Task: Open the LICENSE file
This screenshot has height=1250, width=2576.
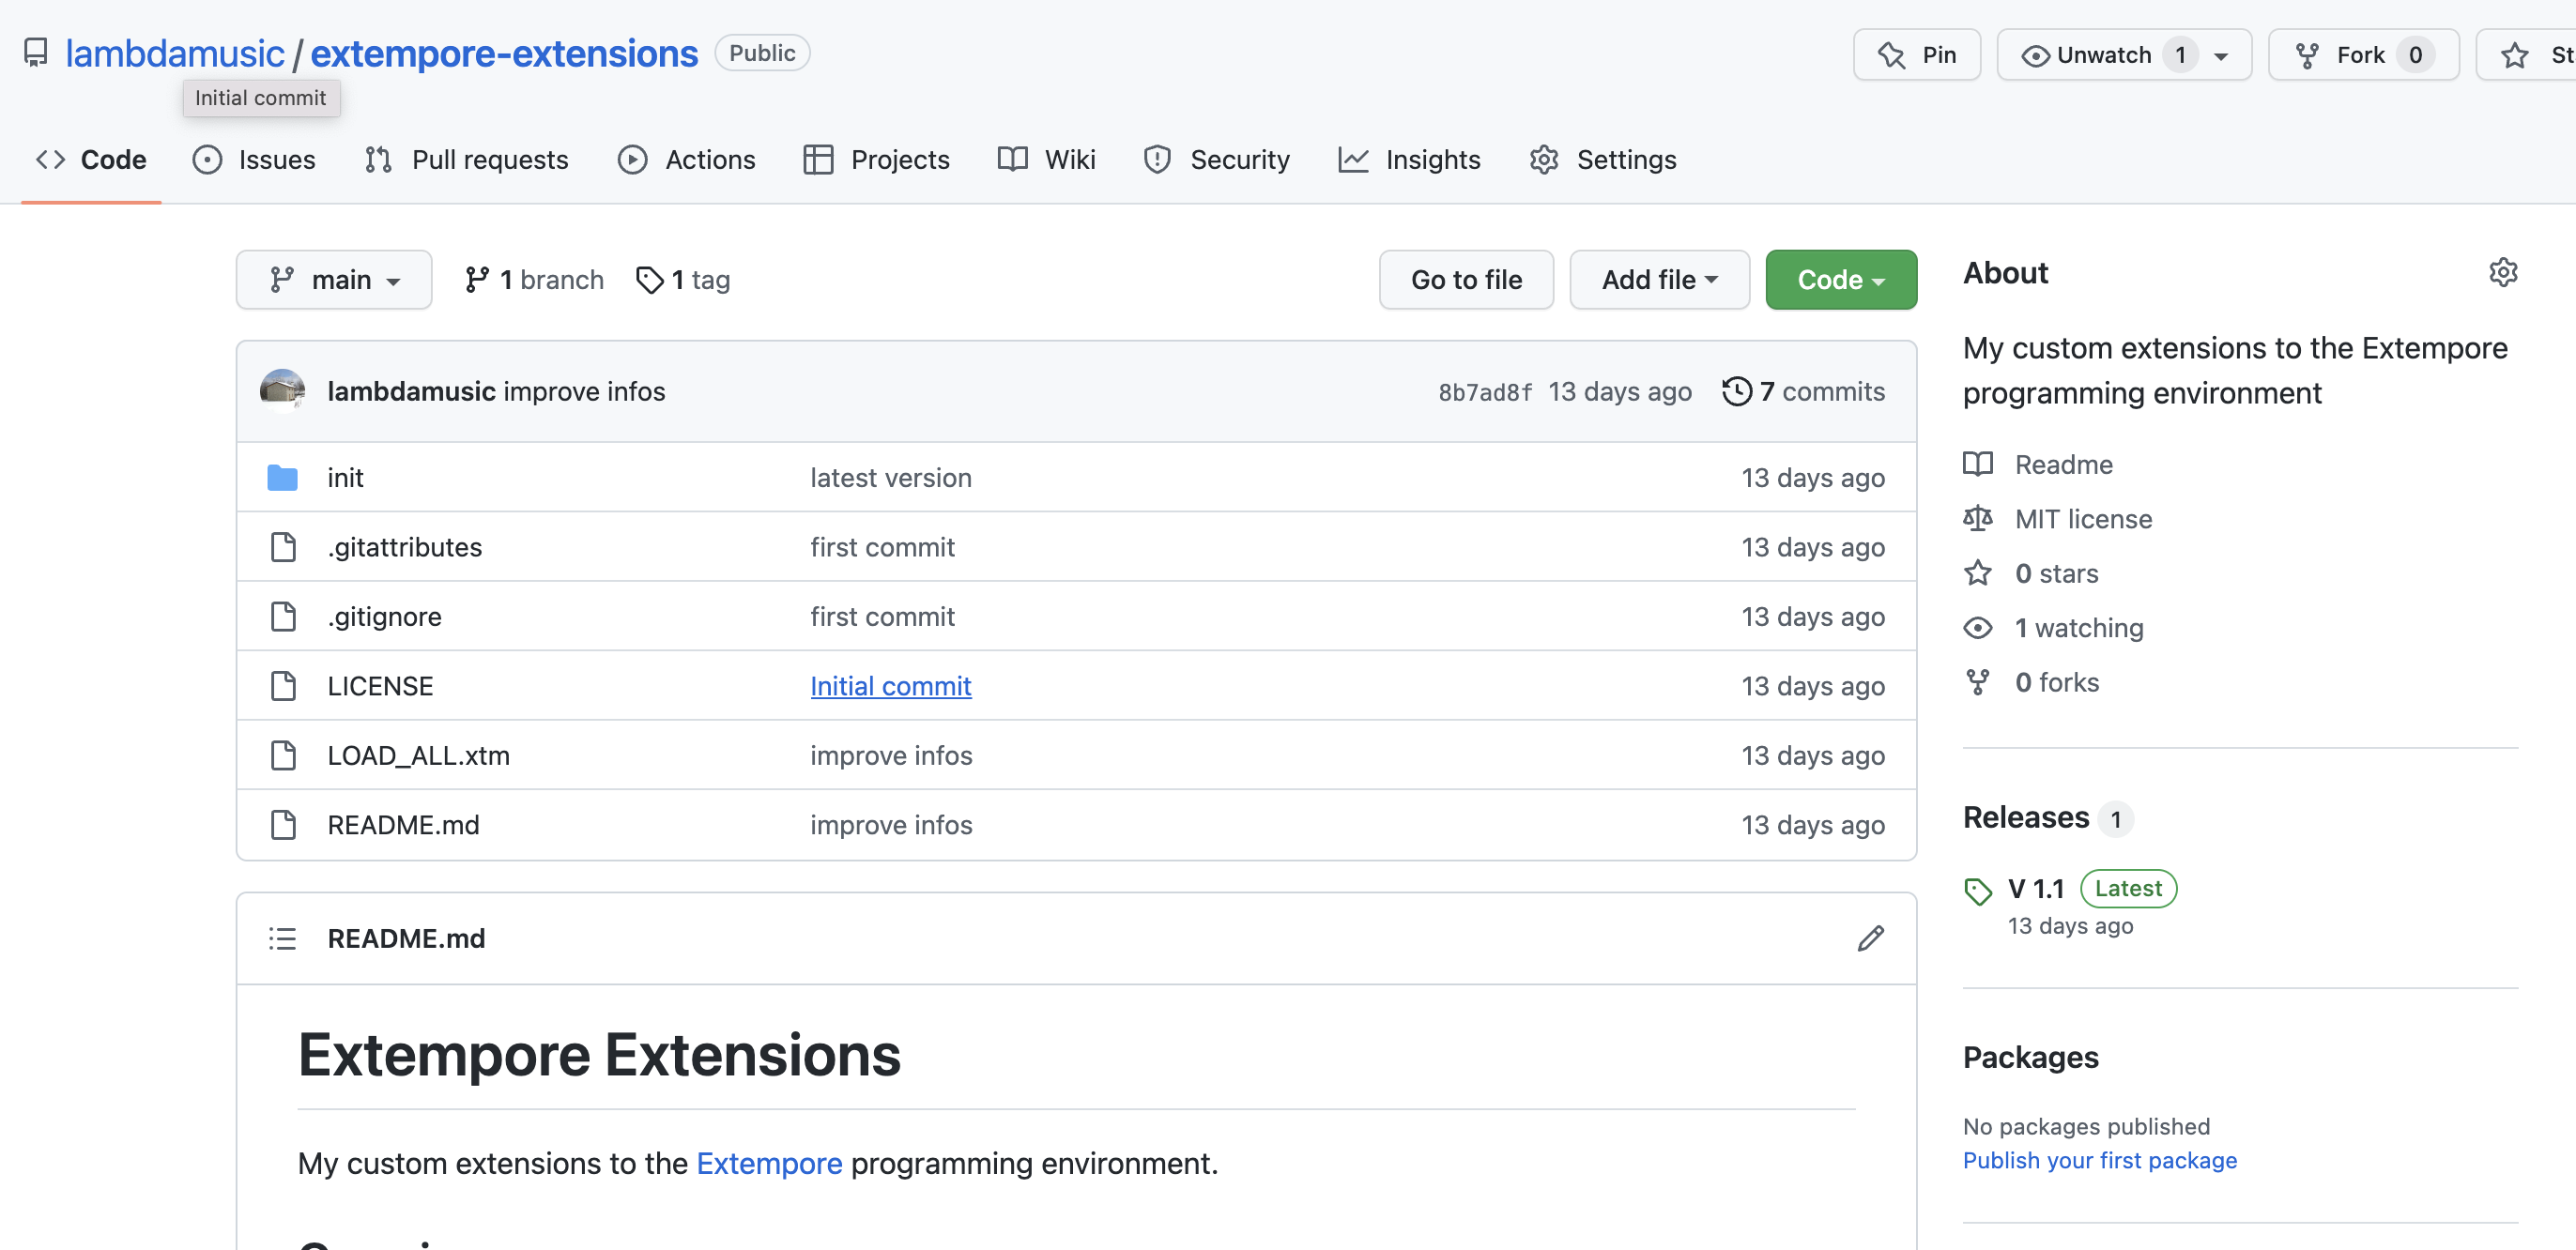Action: pos(380,686)
